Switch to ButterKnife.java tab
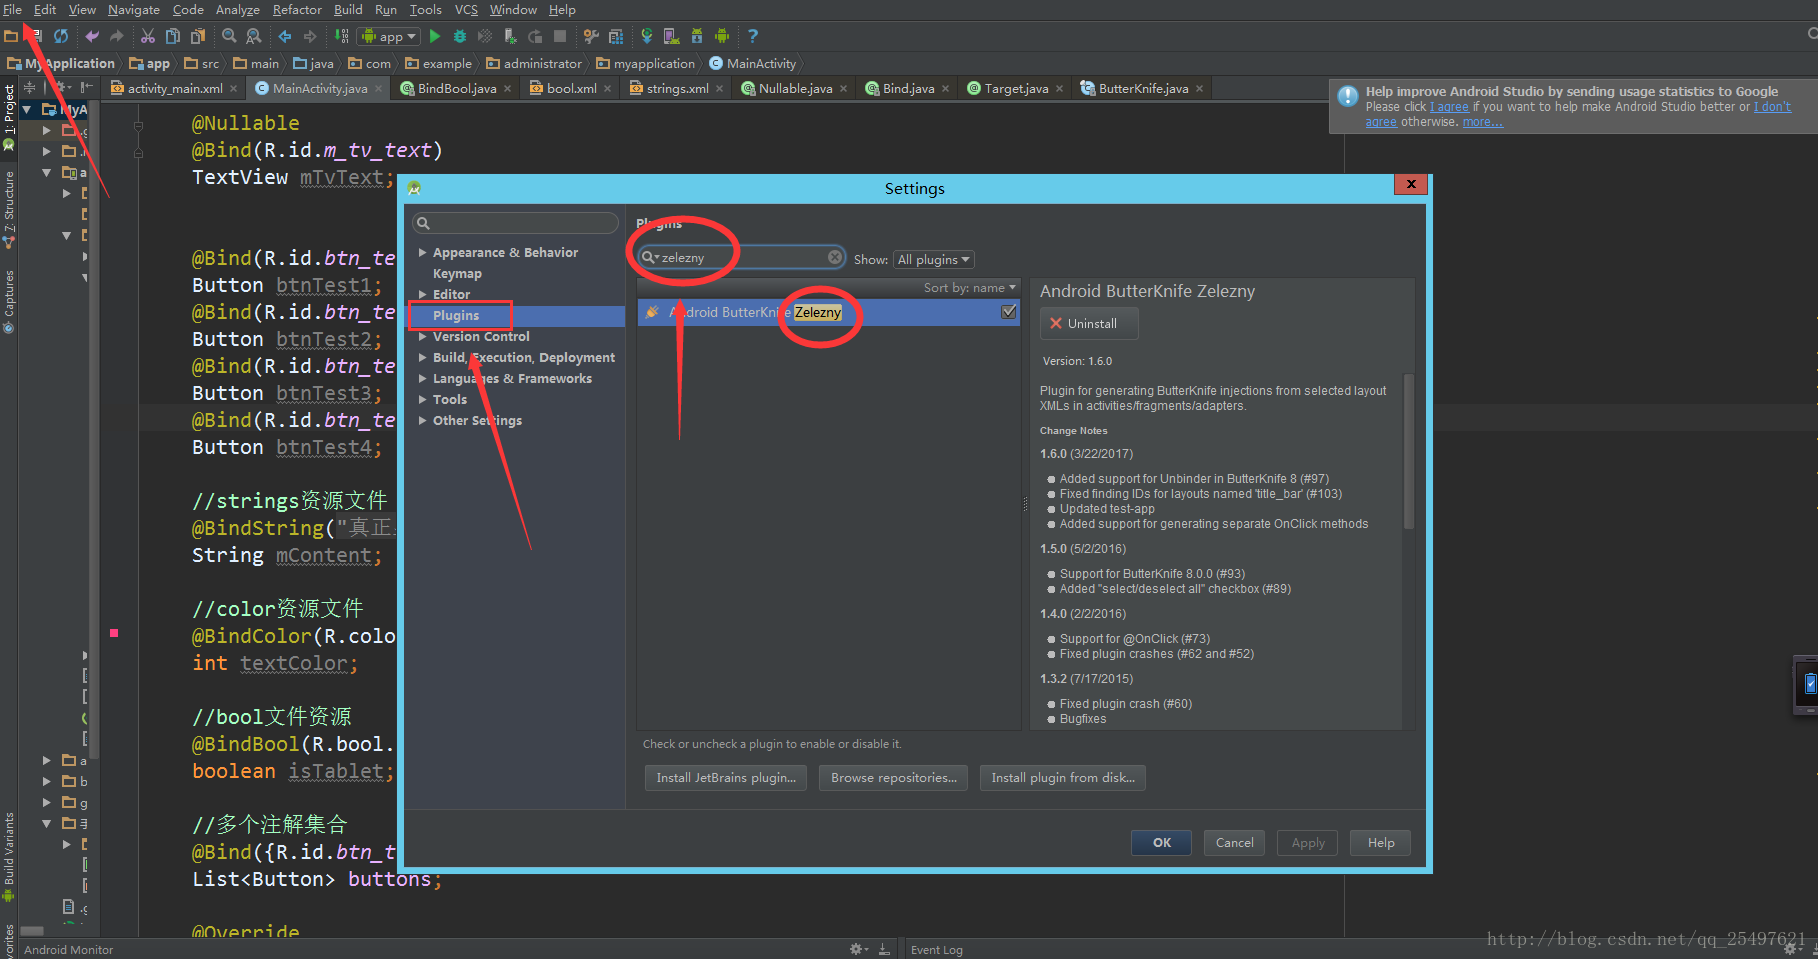The width and height of the screenshot is (1818, 959). point(1143,88)
